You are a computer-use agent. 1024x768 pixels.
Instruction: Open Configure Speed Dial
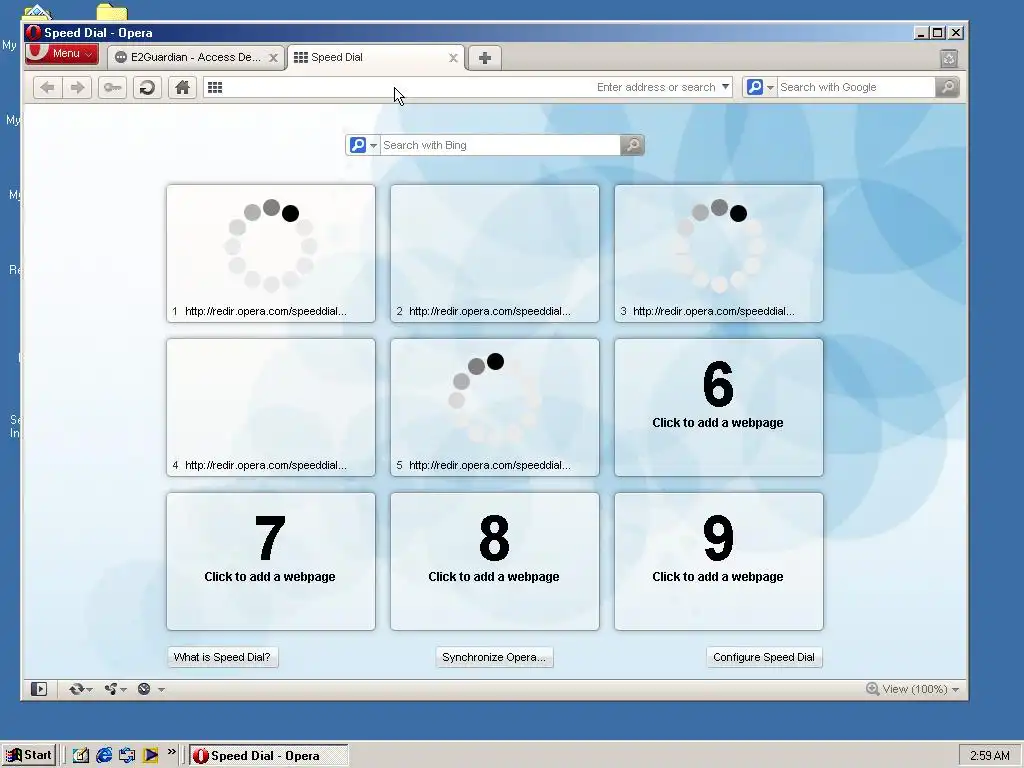point(764,657)
